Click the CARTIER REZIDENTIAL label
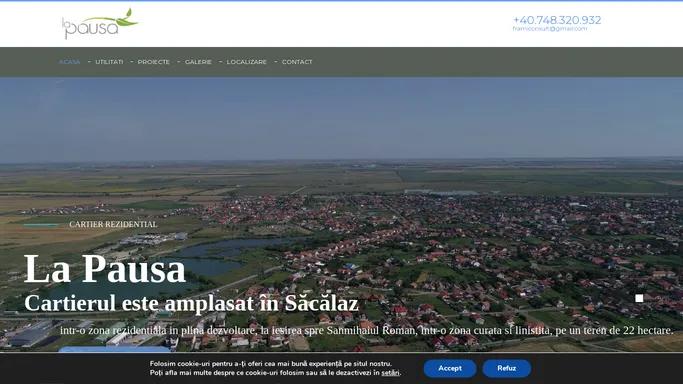Screen dimensions: 683x384 [x=113, y=224]
